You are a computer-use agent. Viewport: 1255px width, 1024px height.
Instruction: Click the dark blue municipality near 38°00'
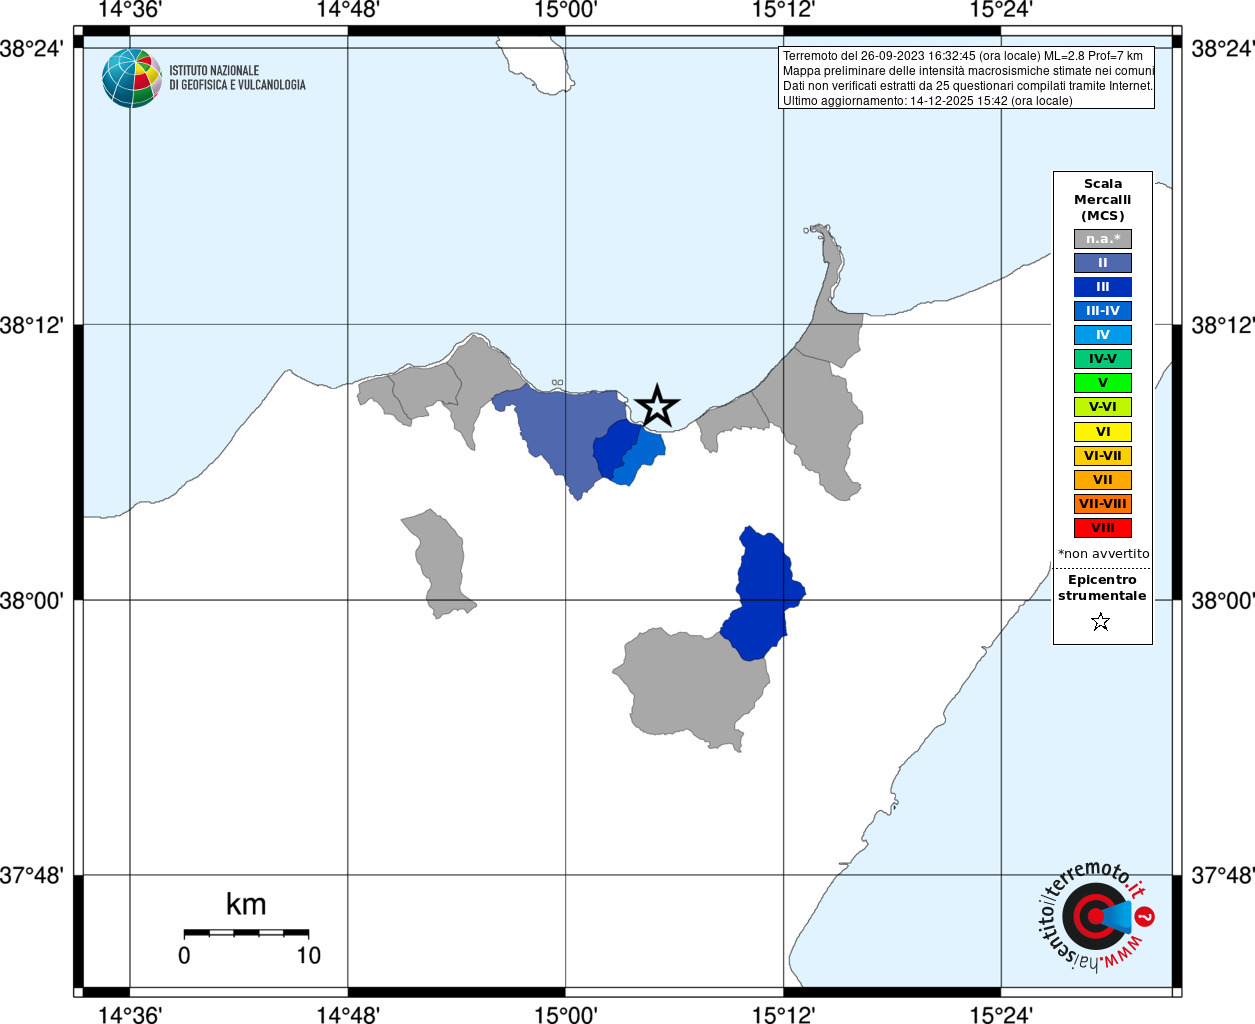[763, 596]
